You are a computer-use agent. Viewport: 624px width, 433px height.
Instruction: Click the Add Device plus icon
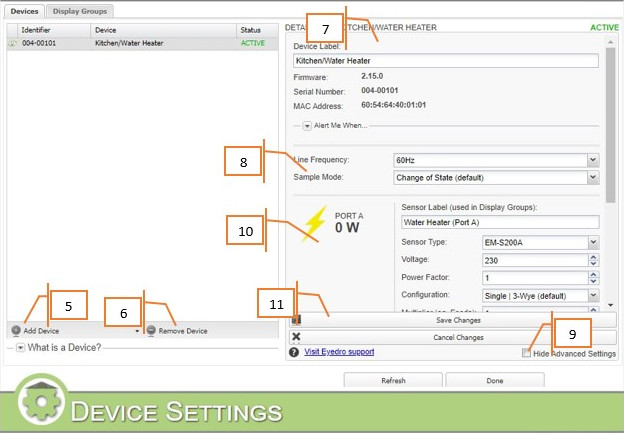[x=16, y=330]
